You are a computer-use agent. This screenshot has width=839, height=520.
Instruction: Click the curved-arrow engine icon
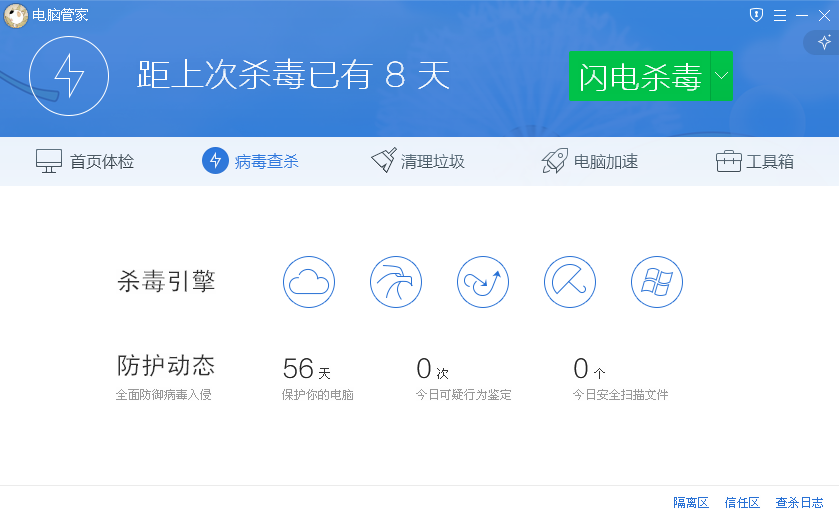483,281
